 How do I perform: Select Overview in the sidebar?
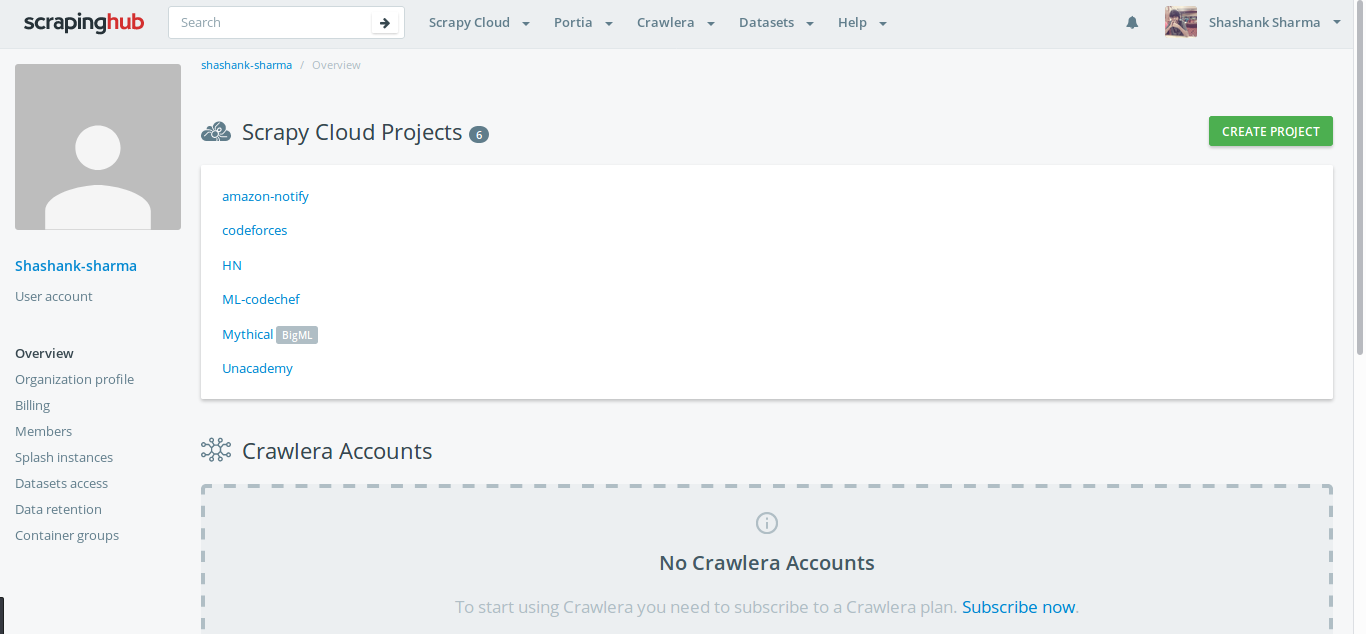pos(44,353)
